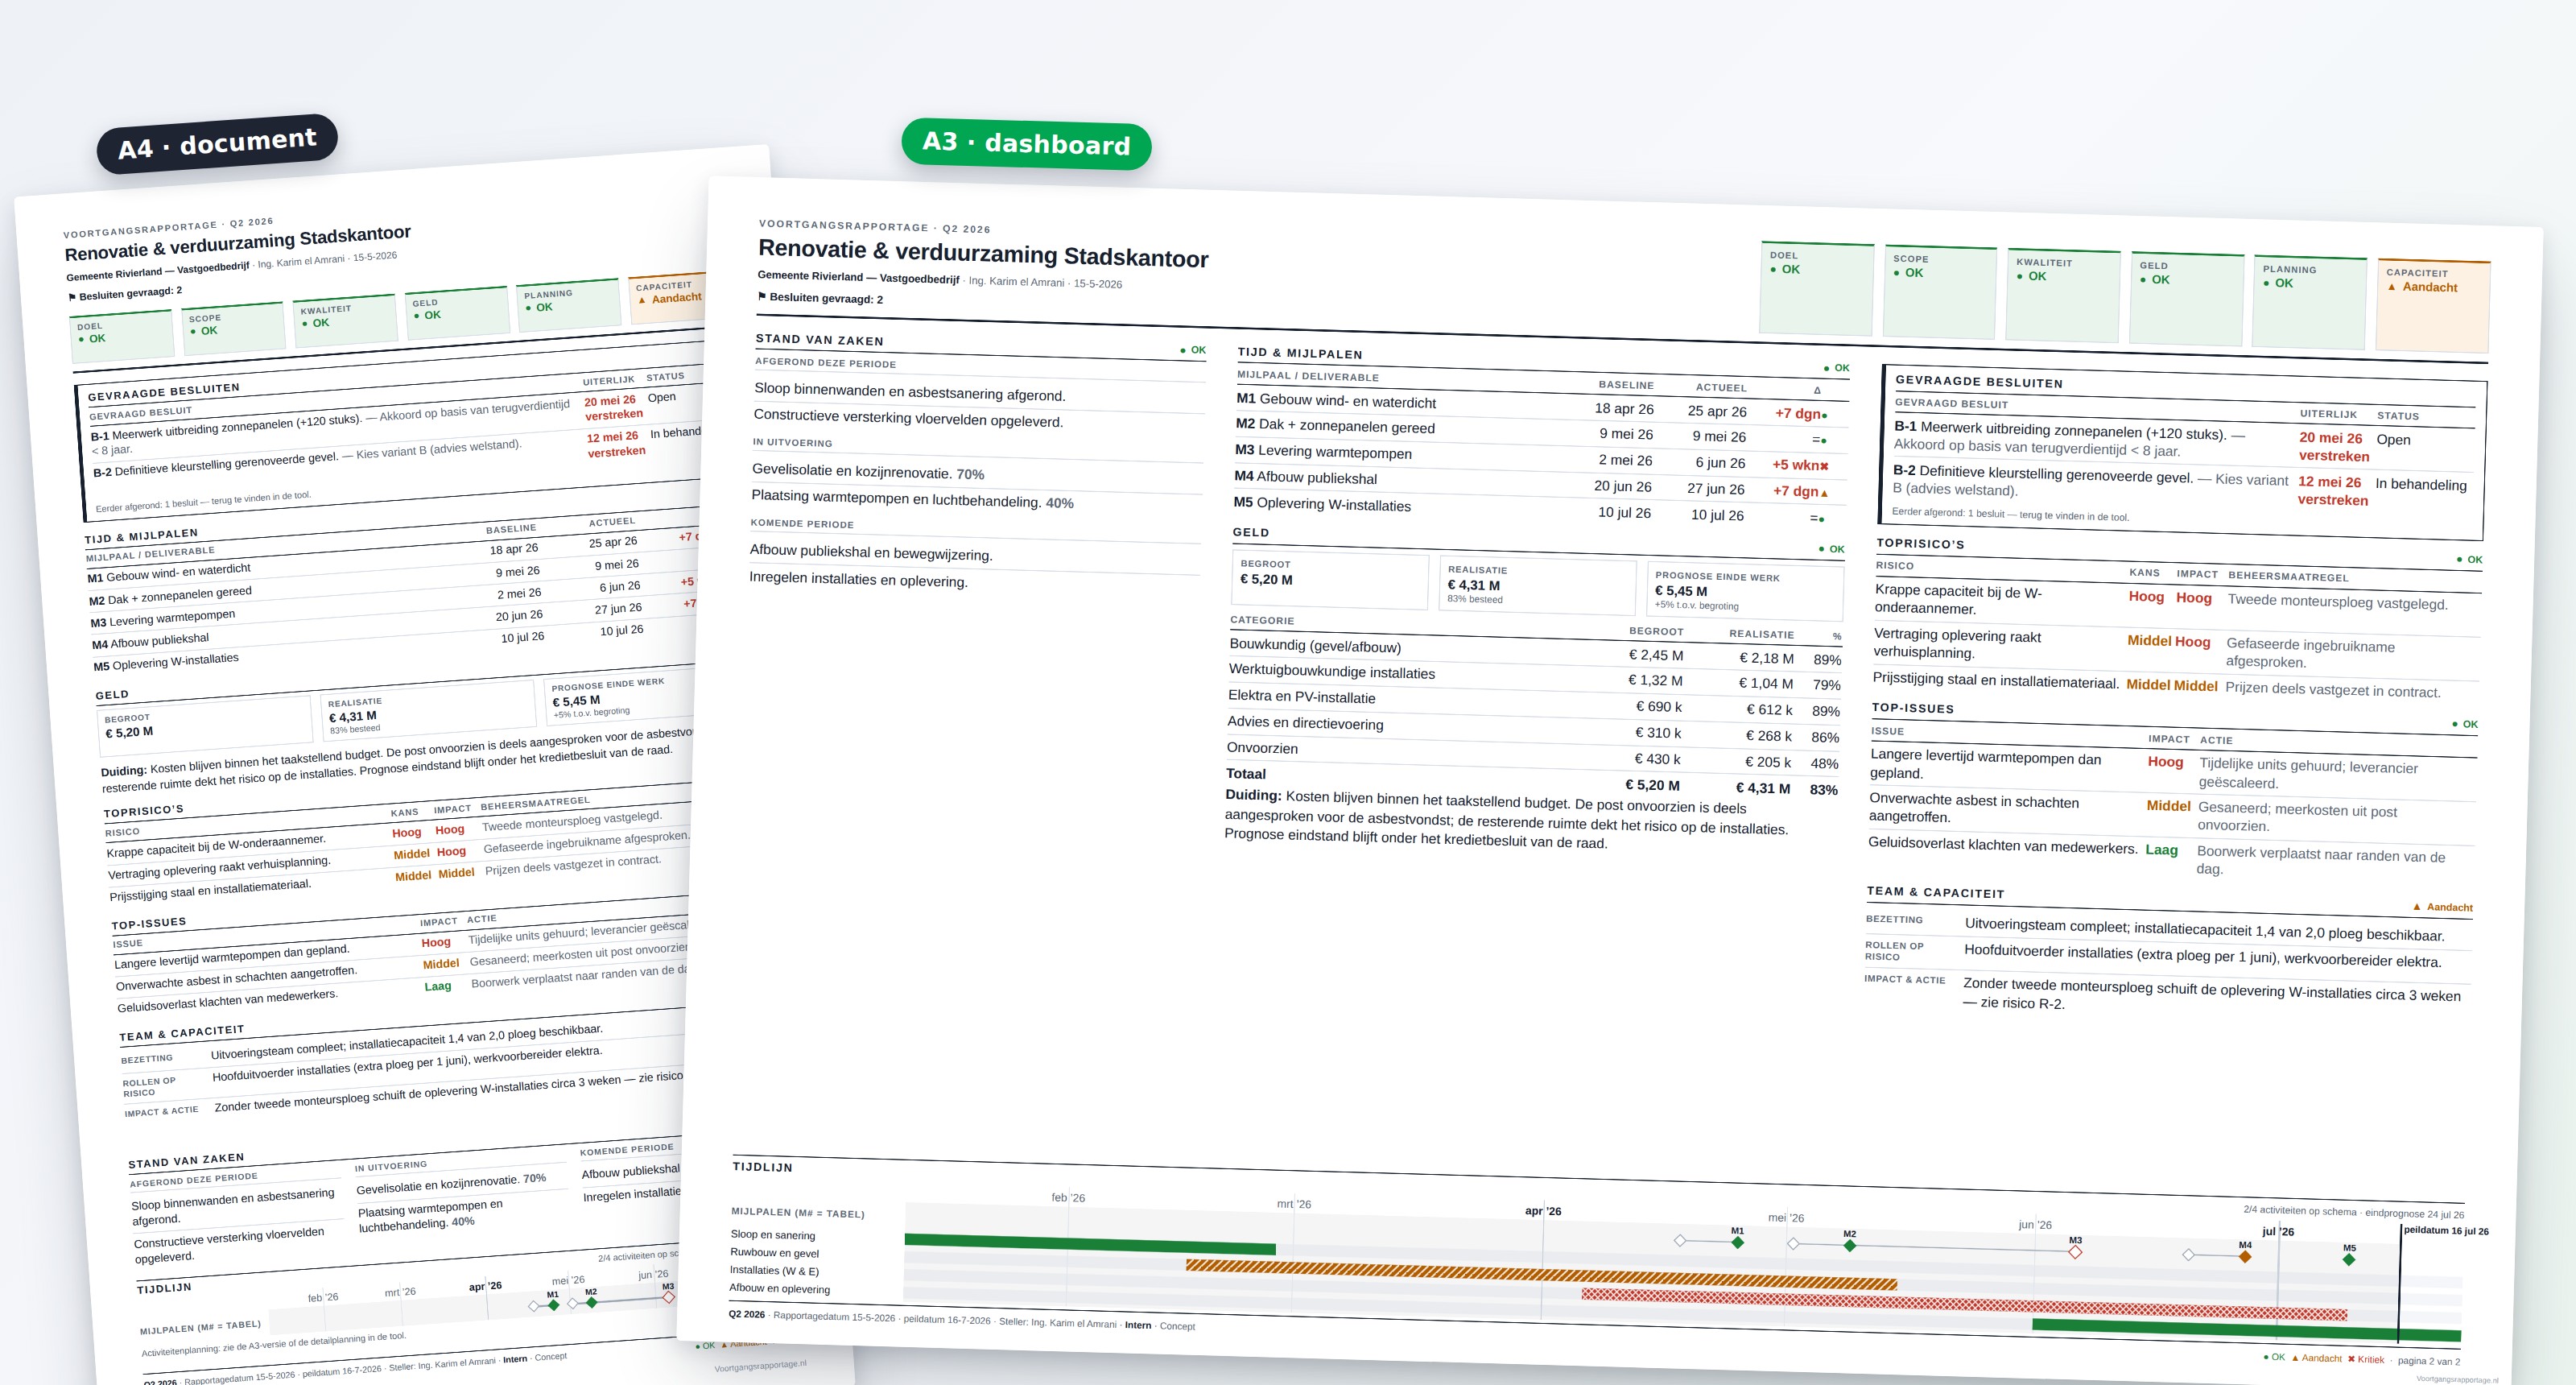Click the DOEL status card on the A4 document
Image resolution: width=2576 pixels, height=1385 pixels.
click(124, 335)
